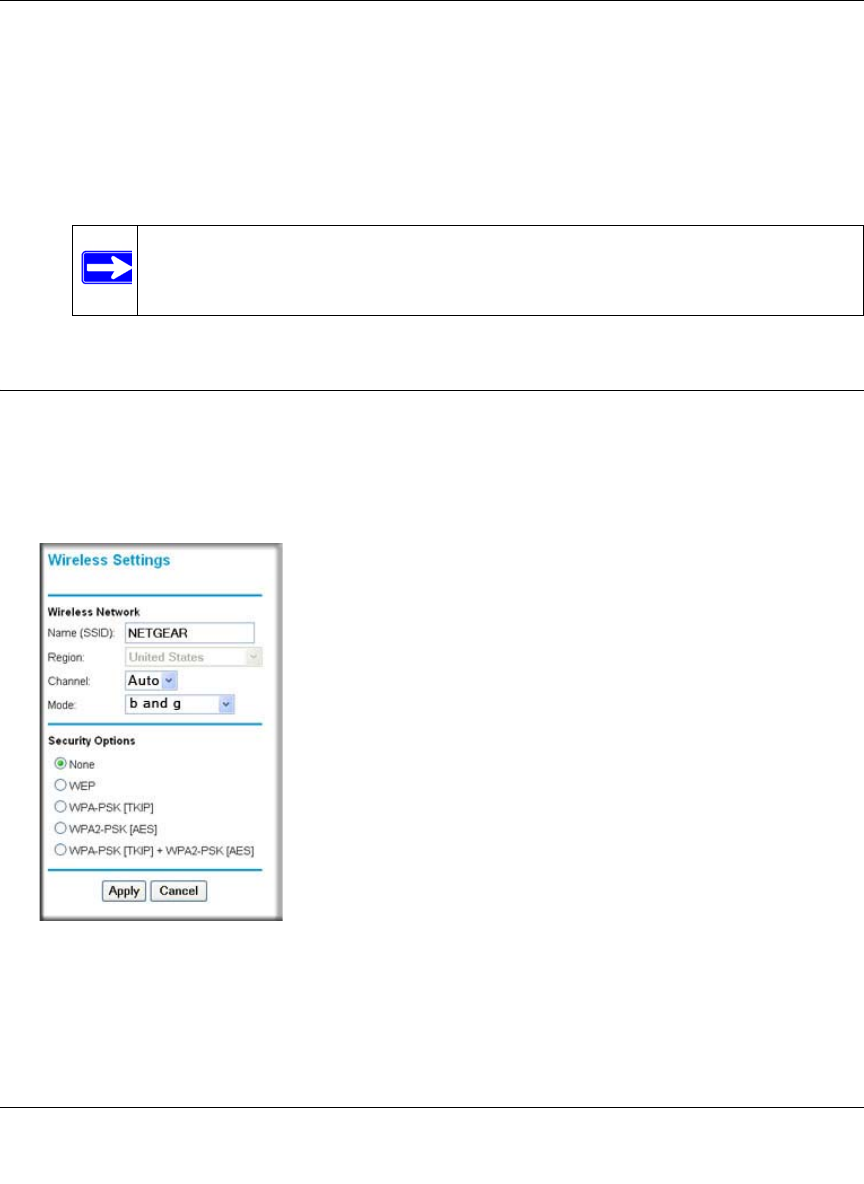
Task: Click the Security Options section label
Action: click(91, 741)
